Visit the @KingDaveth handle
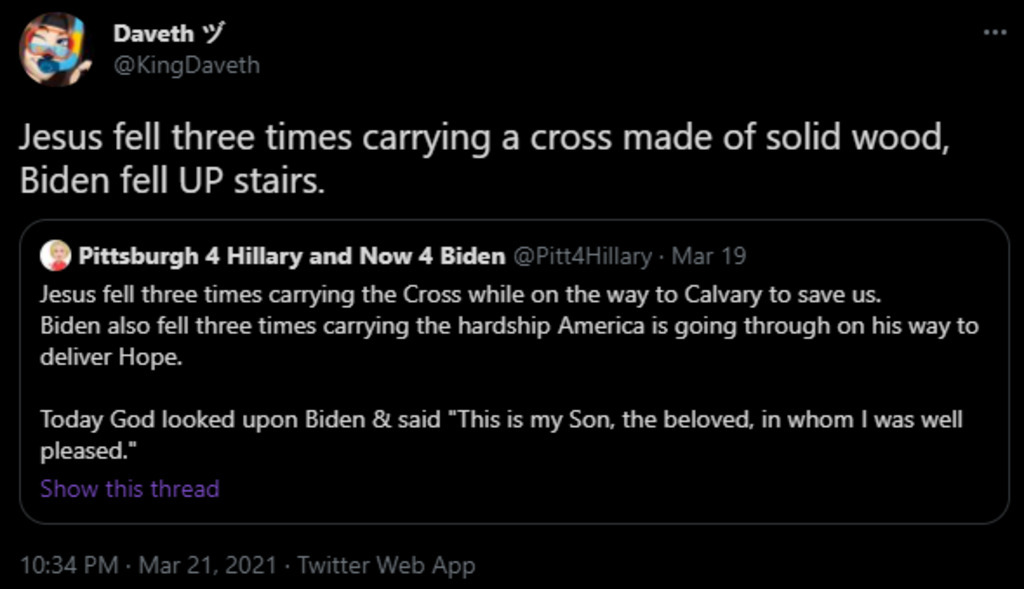Image resolution: width=1024 pixels, height=589 pixels. [x=186, y=65]
